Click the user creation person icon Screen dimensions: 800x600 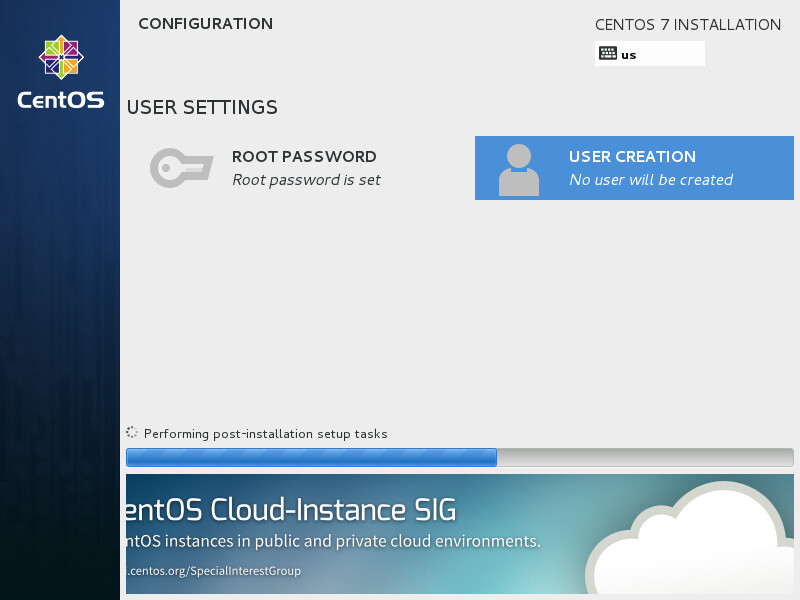[518, 169]
